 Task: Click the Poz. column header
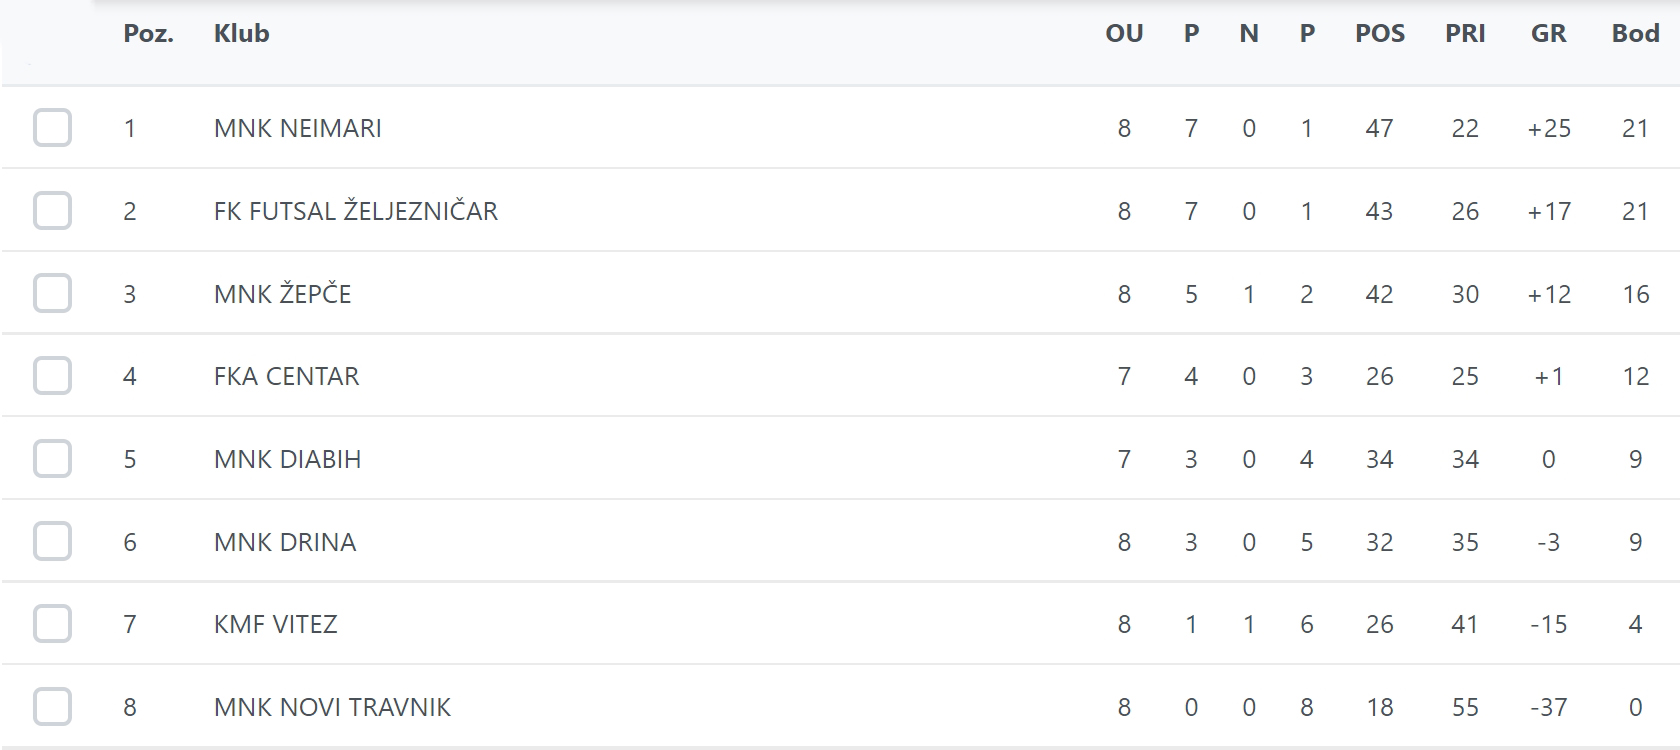pos(148,33)
